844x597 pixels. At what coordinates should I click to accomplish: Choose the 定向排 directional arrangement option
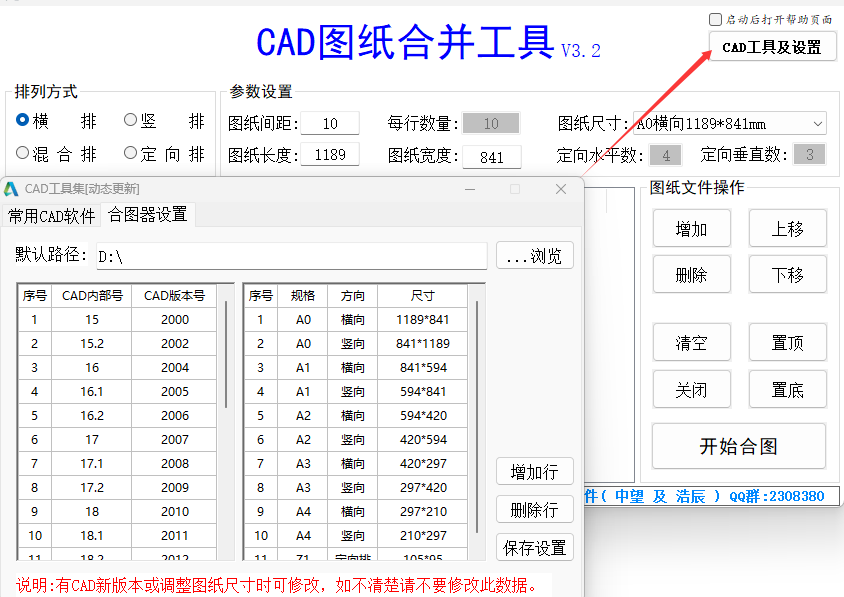pyautogui.click(x=131, y=153)
